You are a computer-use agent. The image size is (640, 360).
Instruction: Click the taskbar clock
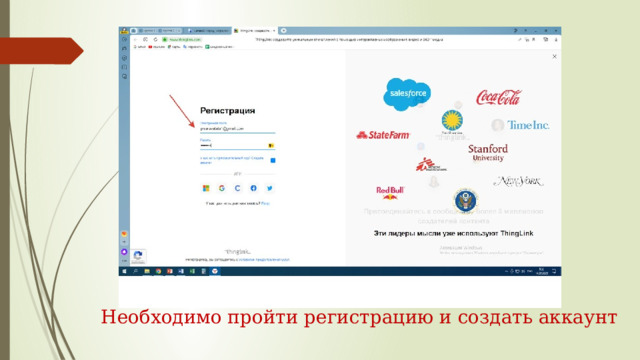(x=542, y=271)
